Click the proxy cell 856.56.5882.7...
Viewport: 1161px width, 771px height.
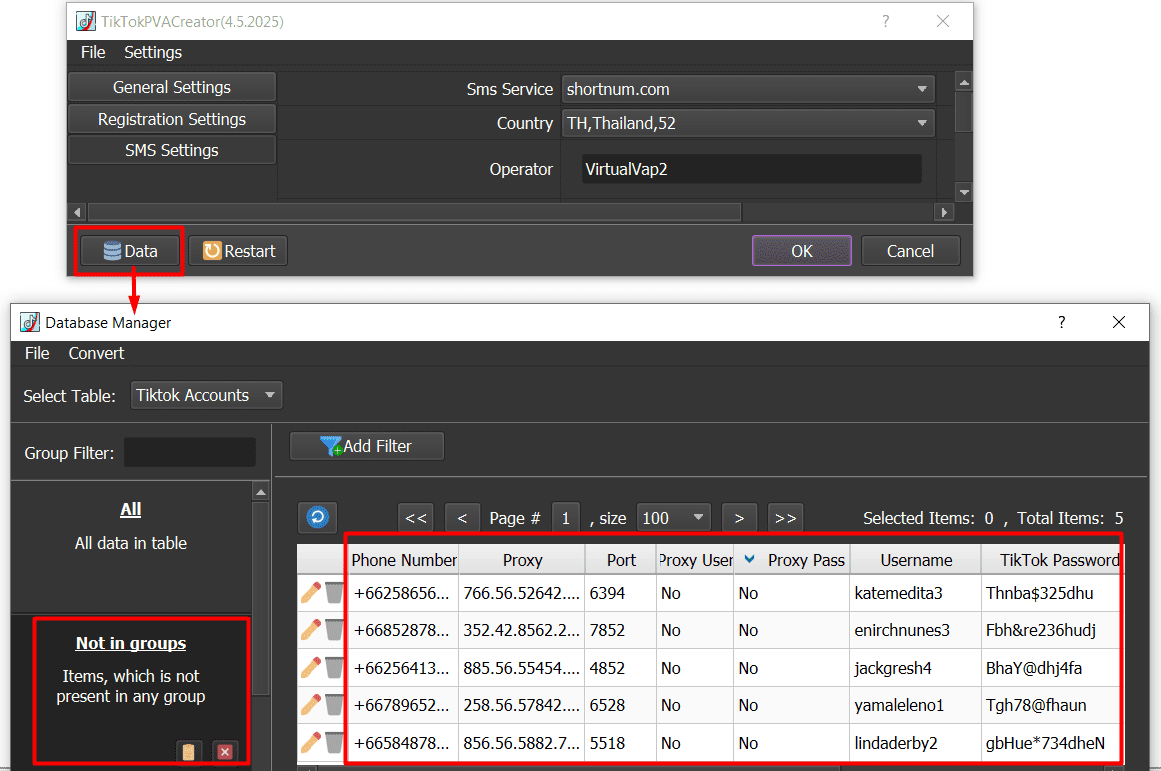(521, 743)
